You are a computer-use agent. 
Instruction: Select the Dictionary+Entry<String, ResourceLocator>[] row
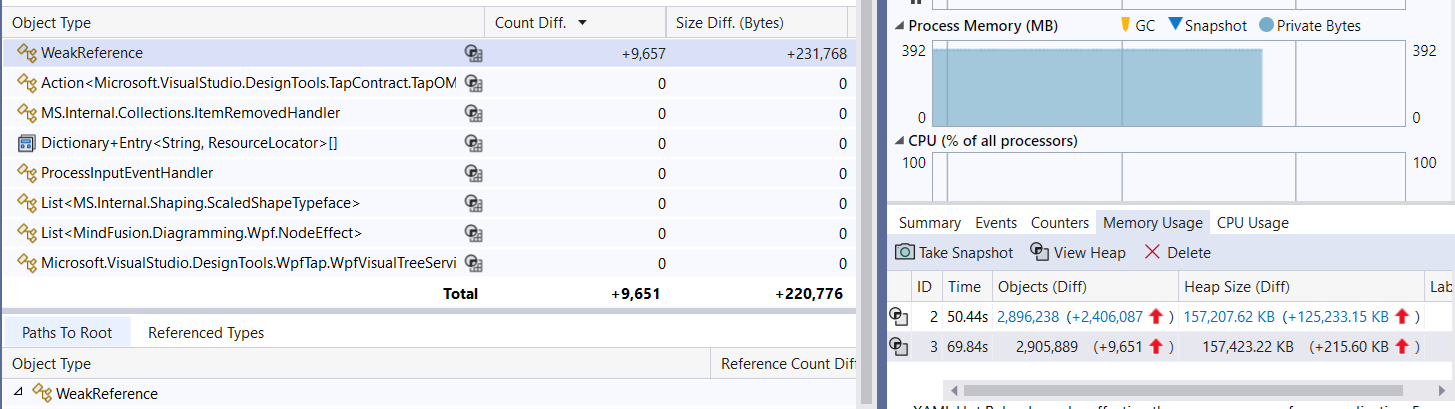point(188,143)
